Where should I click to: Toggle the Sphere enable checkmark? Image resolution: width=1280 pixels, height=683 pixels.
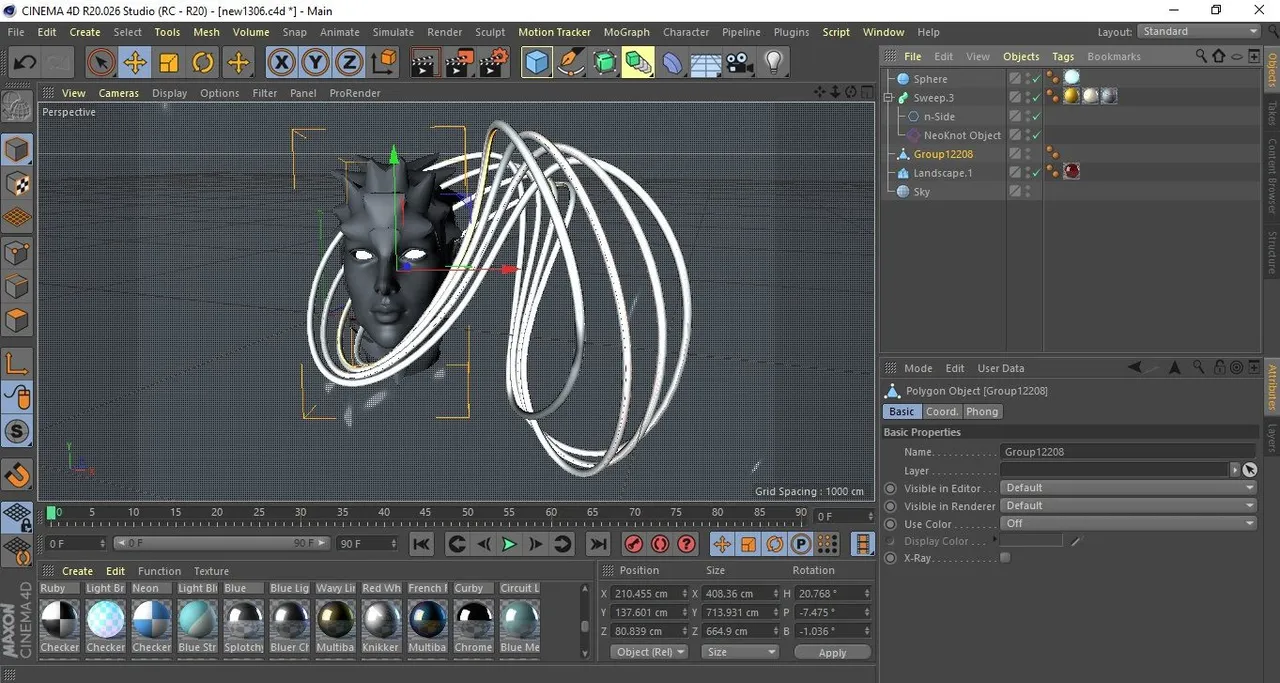point(1037,79)
